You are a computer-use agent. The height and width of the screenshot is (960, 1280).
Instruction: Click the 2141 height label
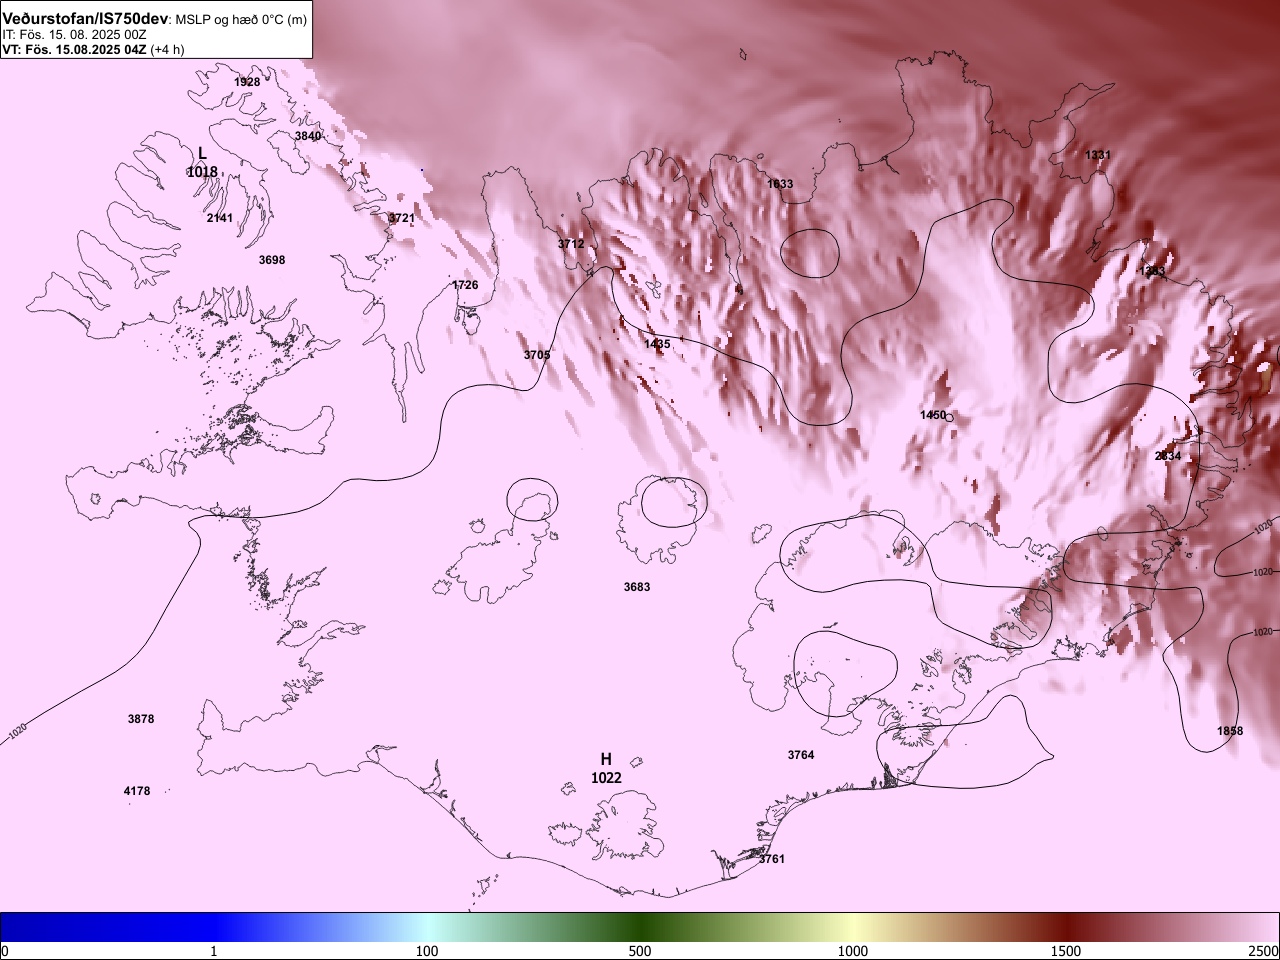(220, 218)
